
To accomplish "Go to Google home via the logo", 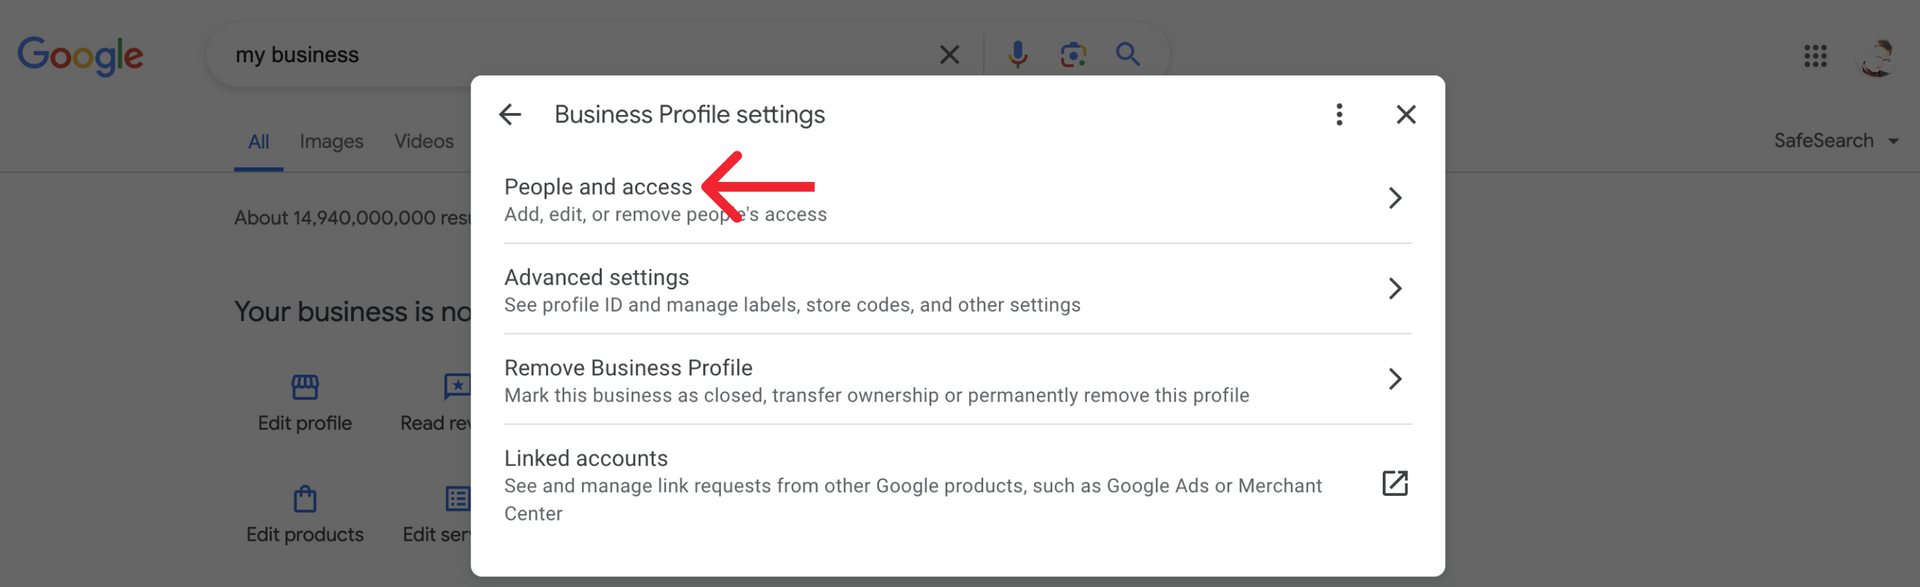I will point(80,56).
